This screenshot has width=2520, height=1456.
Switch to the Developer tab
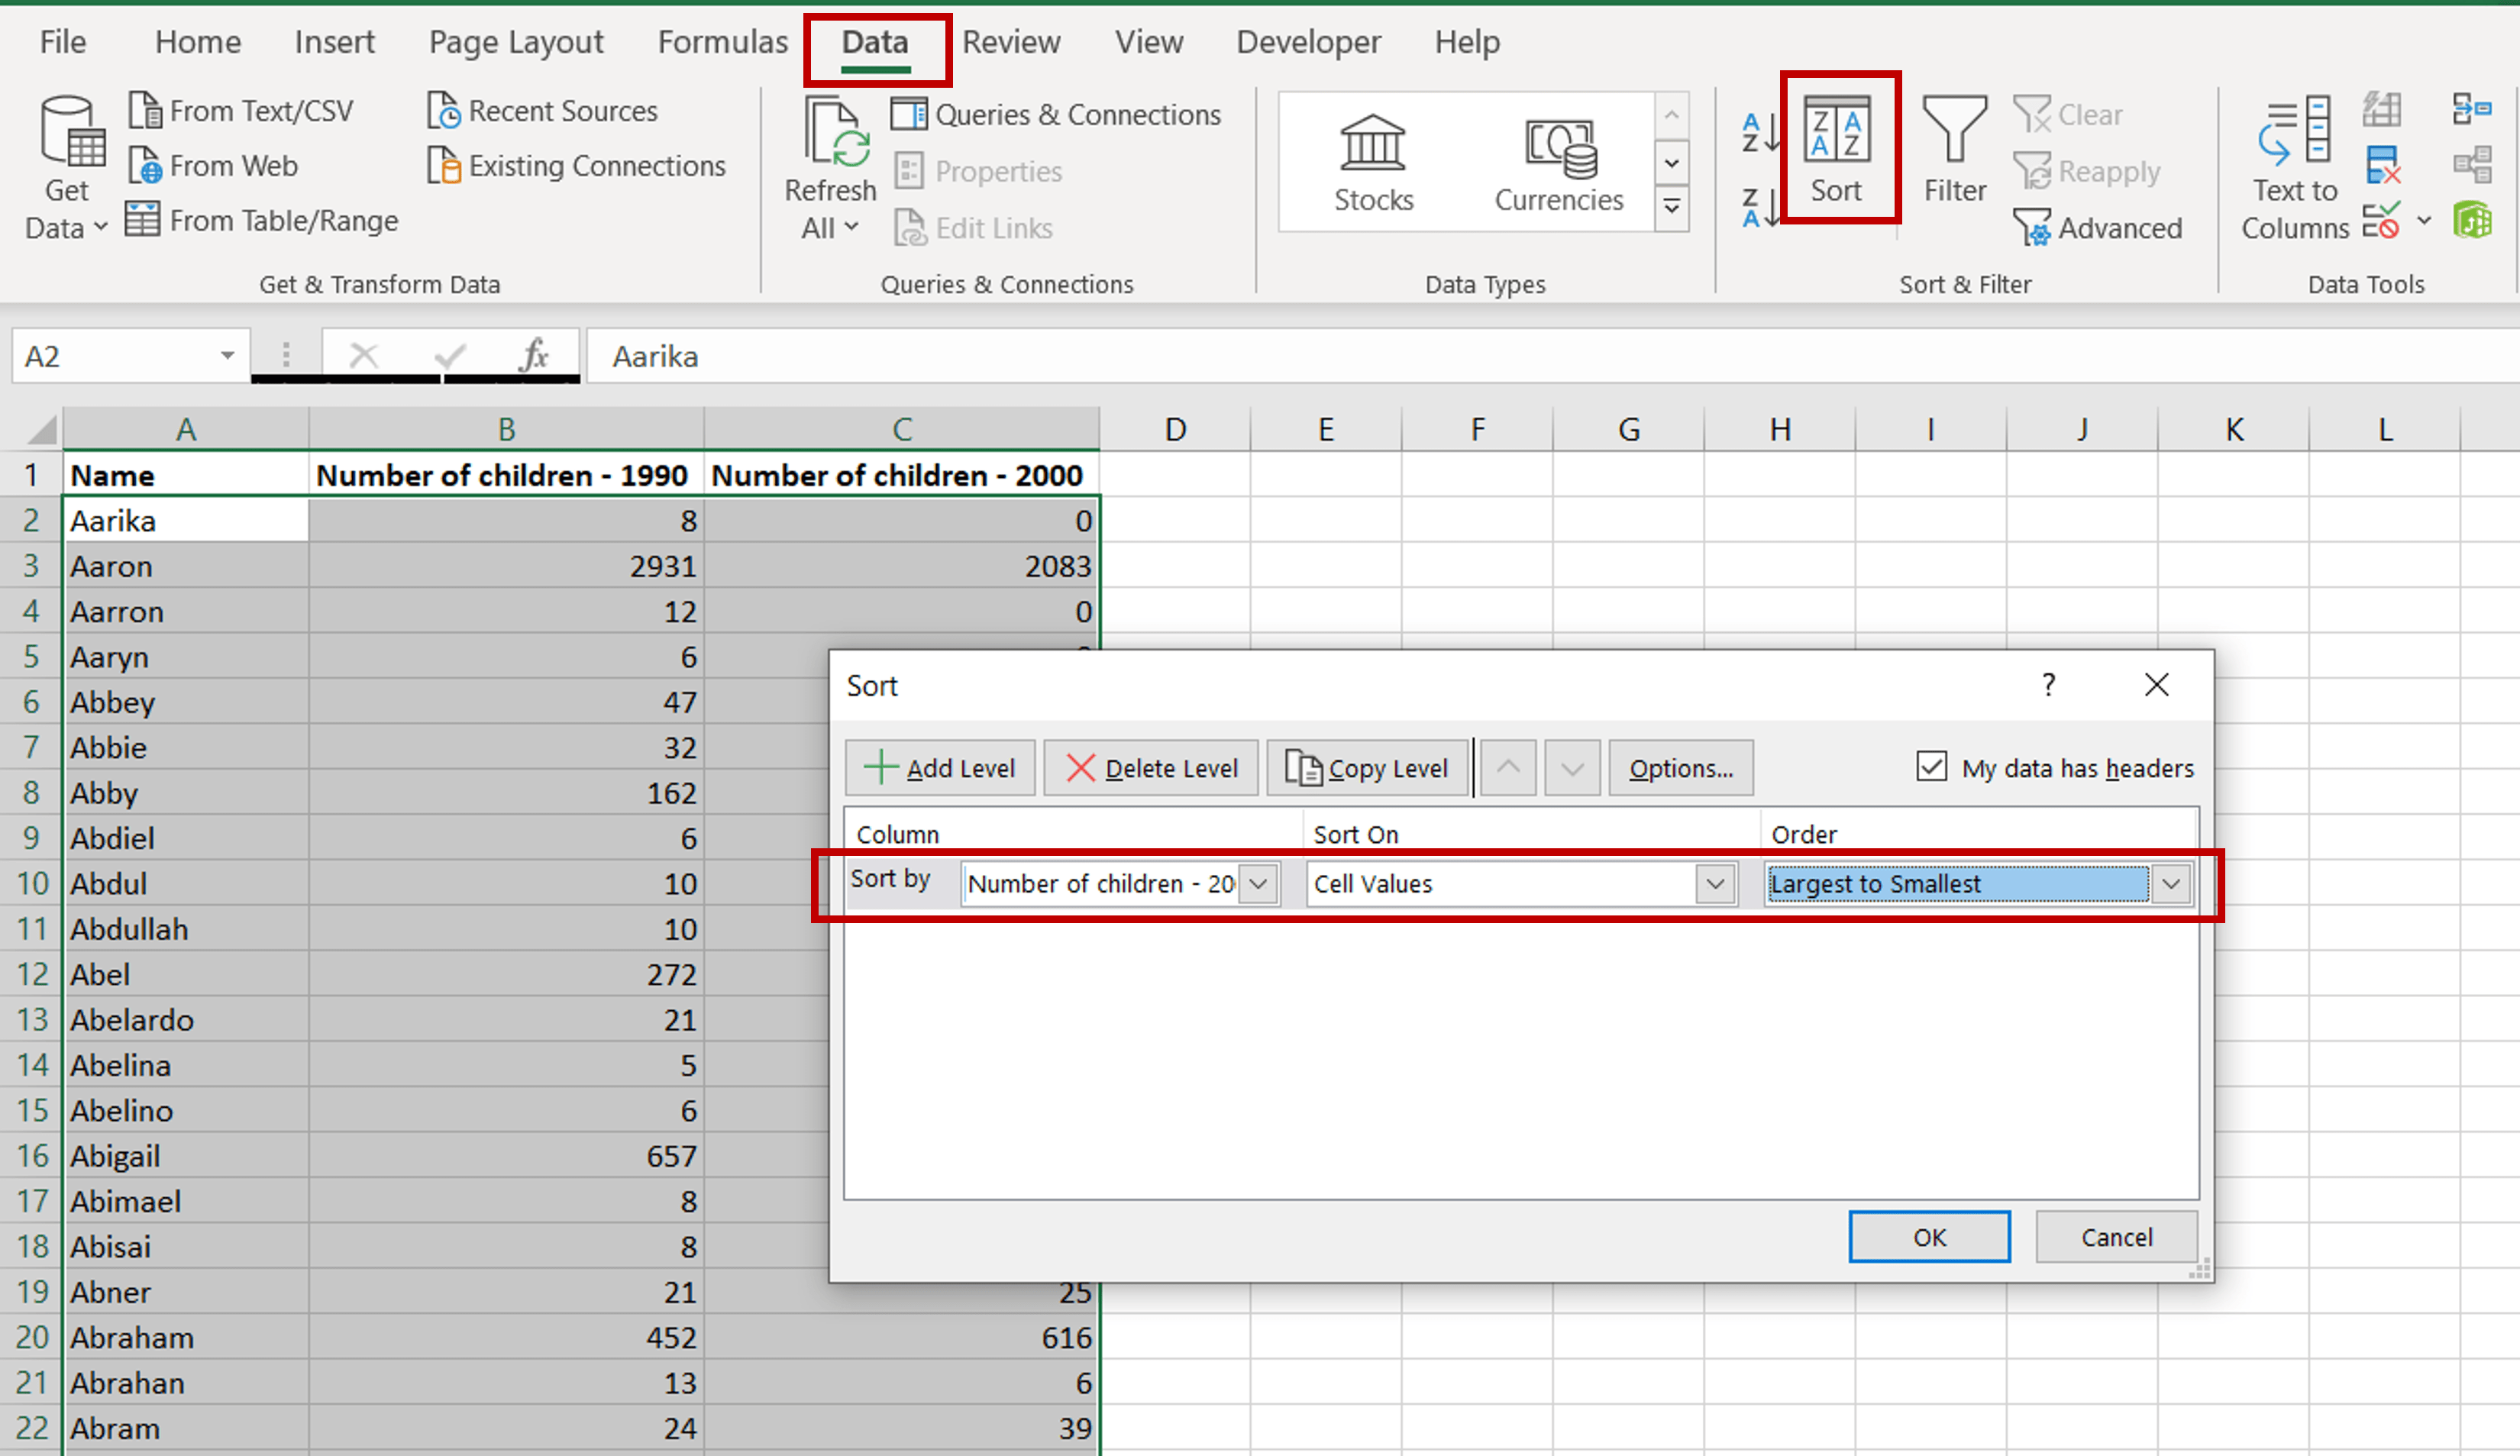tap(1309, 42)
